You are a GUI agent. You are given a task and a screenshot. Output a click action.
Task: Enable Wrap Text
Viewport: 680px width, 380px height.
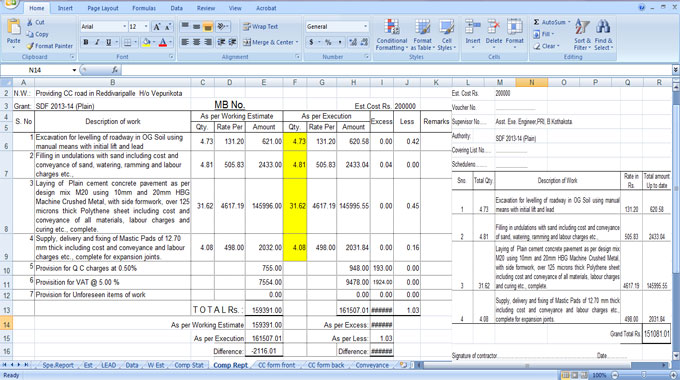pyautogui.click(x=260, y=26)
